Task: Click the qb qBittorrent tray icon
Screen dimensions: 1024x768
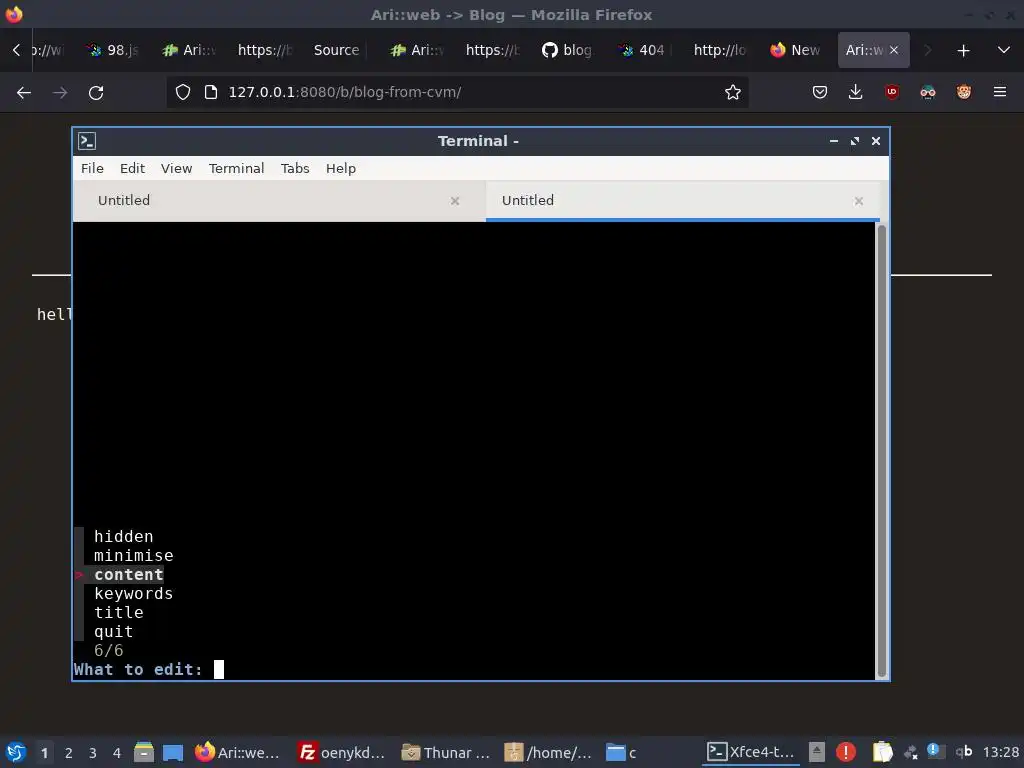Action: tap(964, 752)
